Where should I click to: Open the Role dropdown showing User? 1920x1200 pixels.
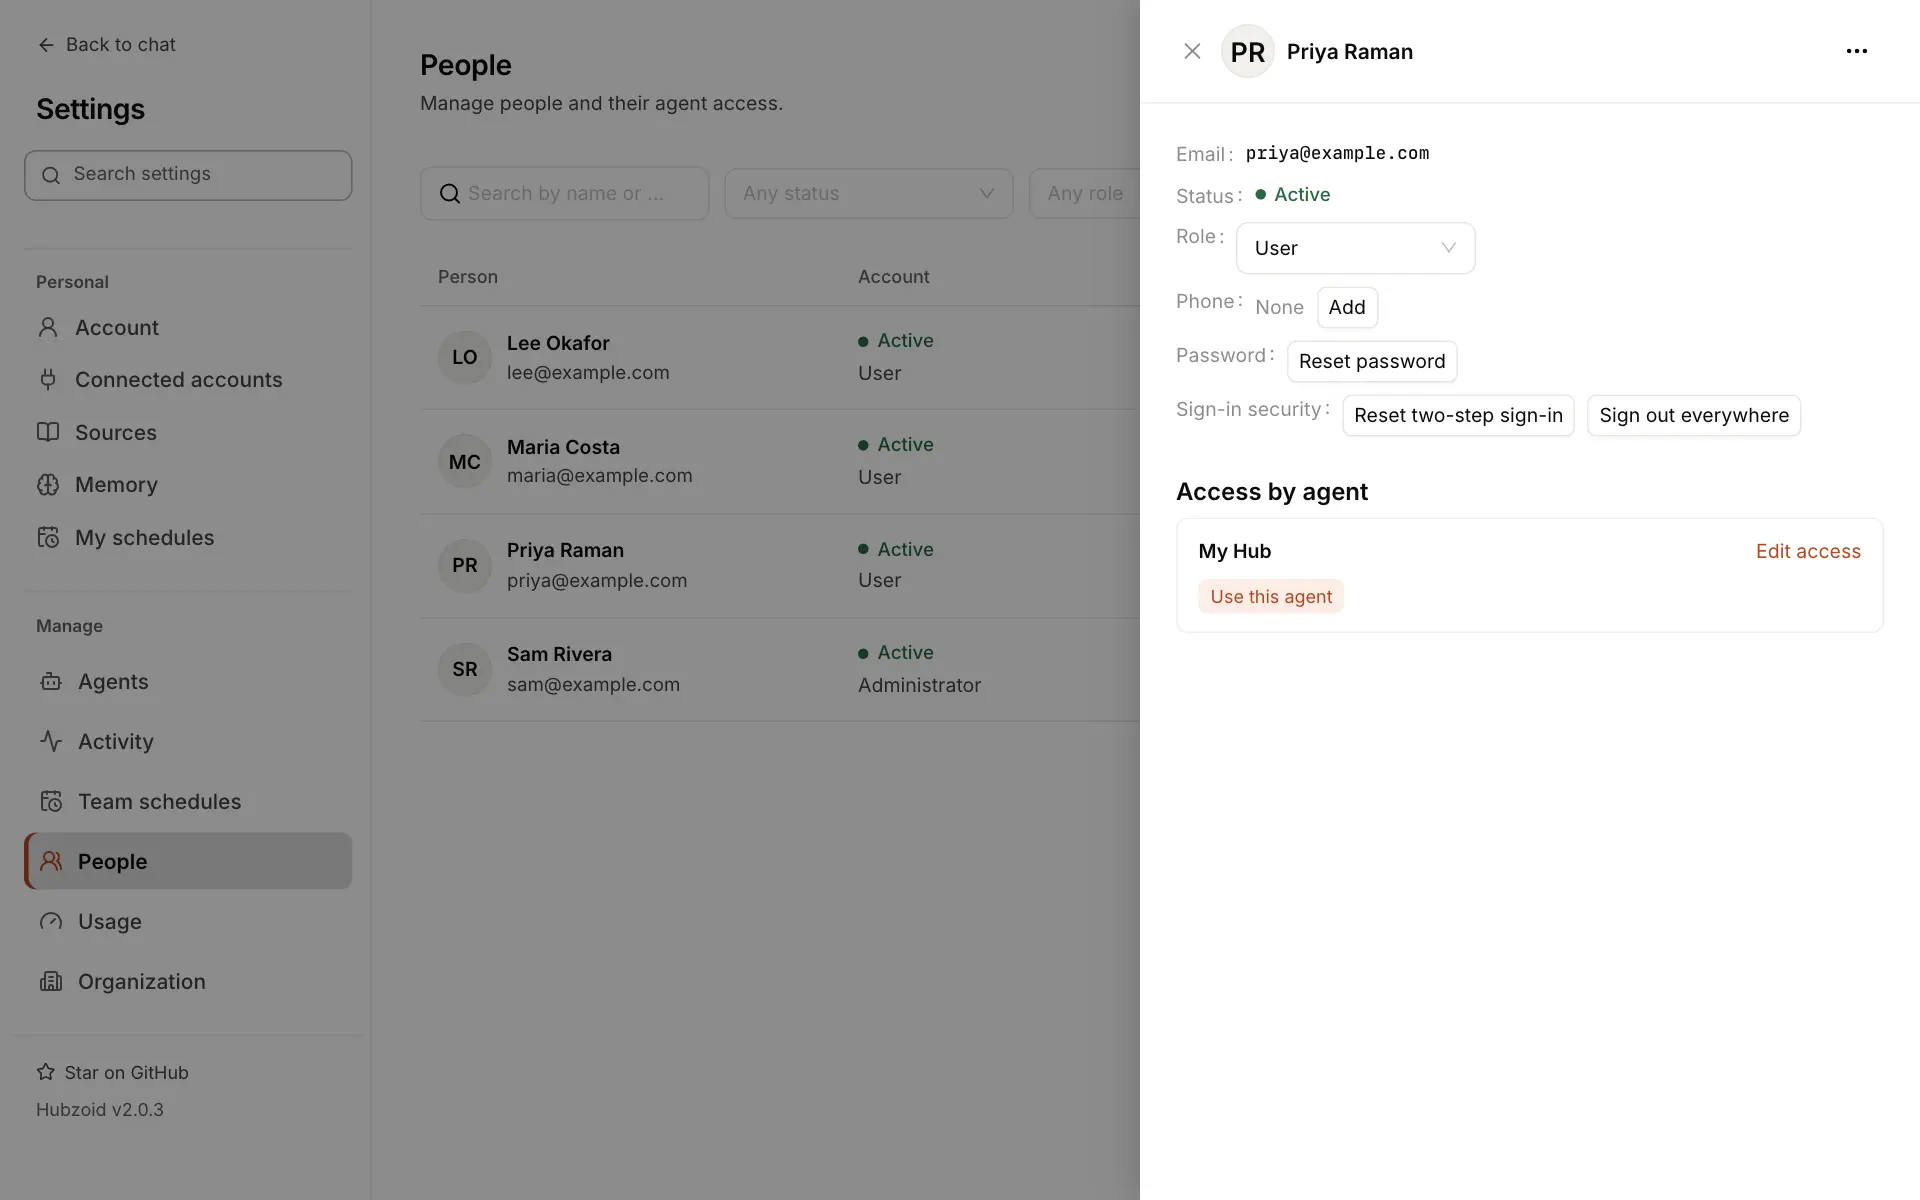(x=1355, y=248)
